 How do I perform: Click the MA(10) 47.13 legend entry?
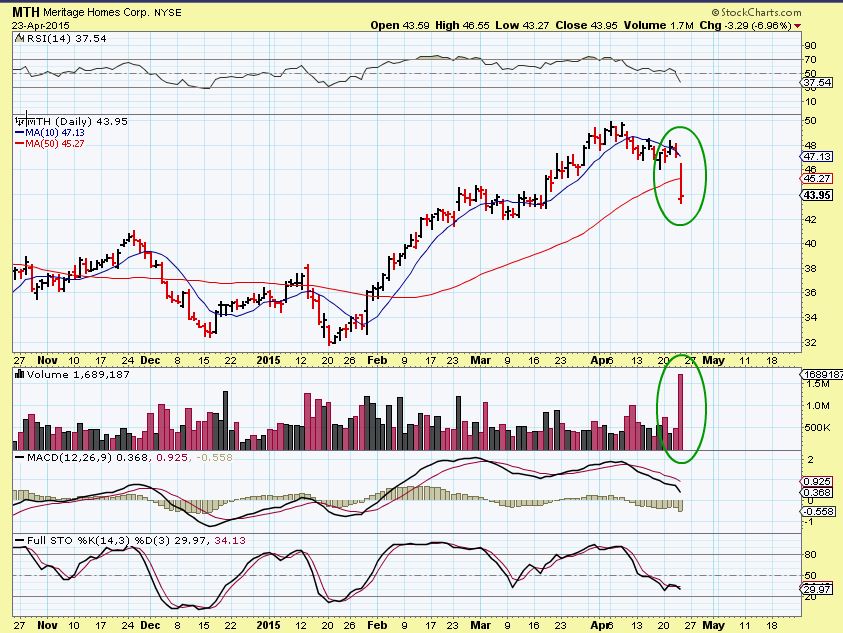pos(49,132)
